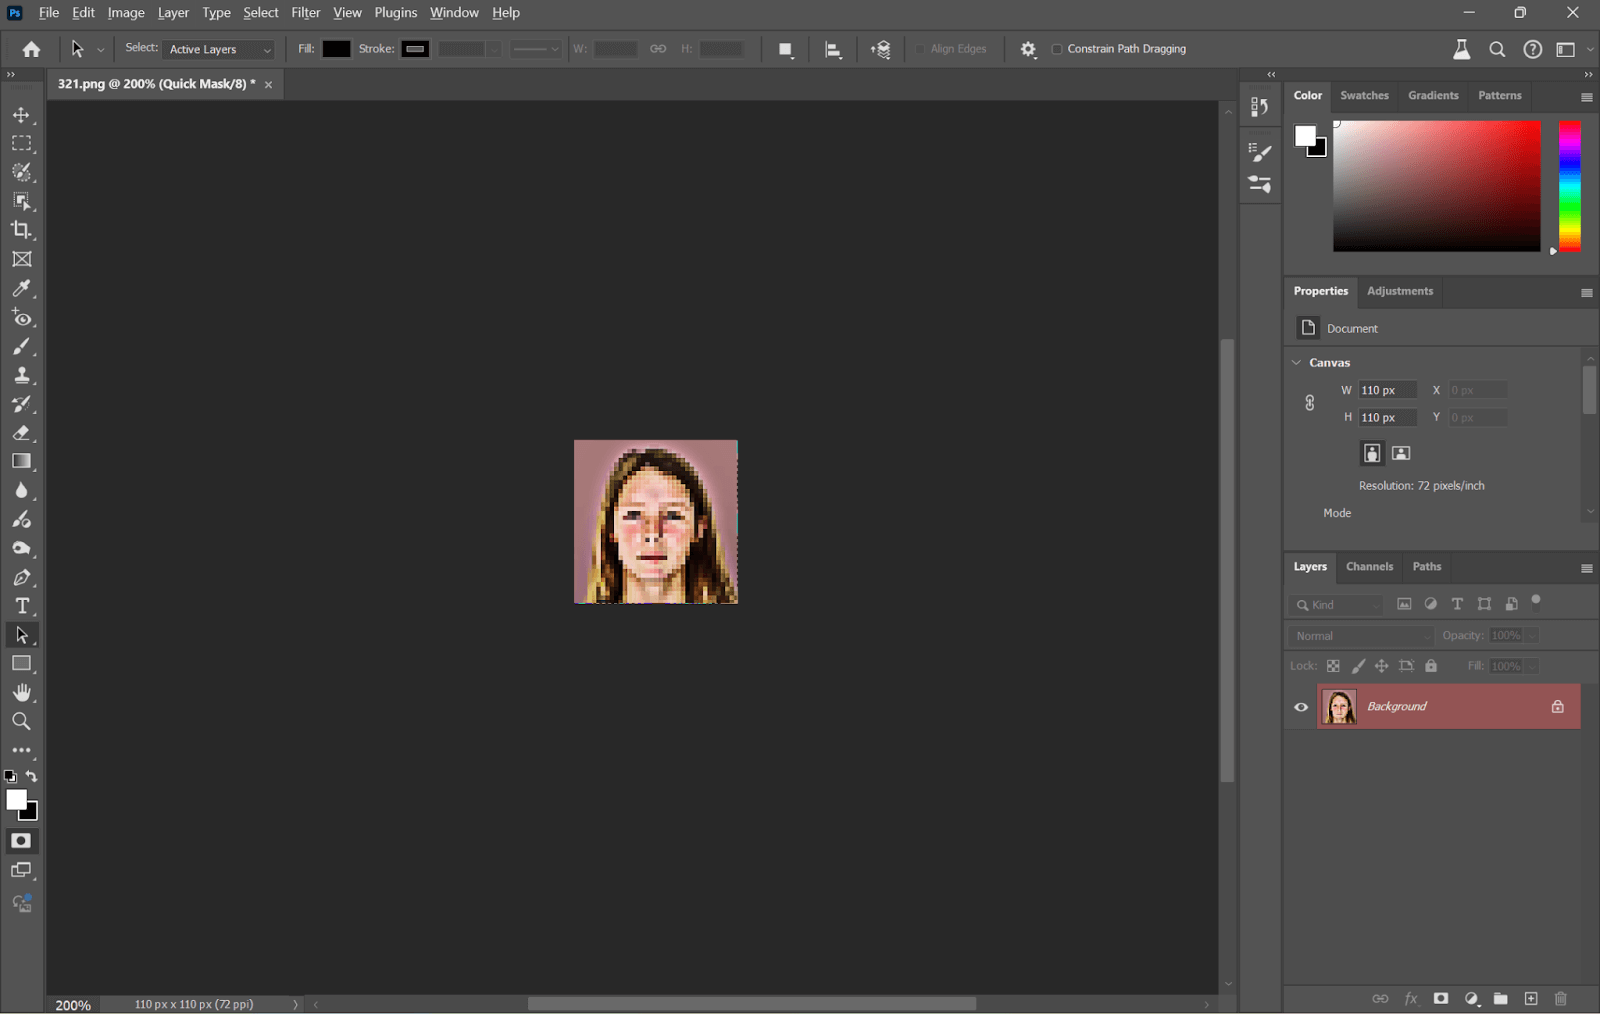
Task: Select the Eyedropper tool
Action: [x=21, y=288]
